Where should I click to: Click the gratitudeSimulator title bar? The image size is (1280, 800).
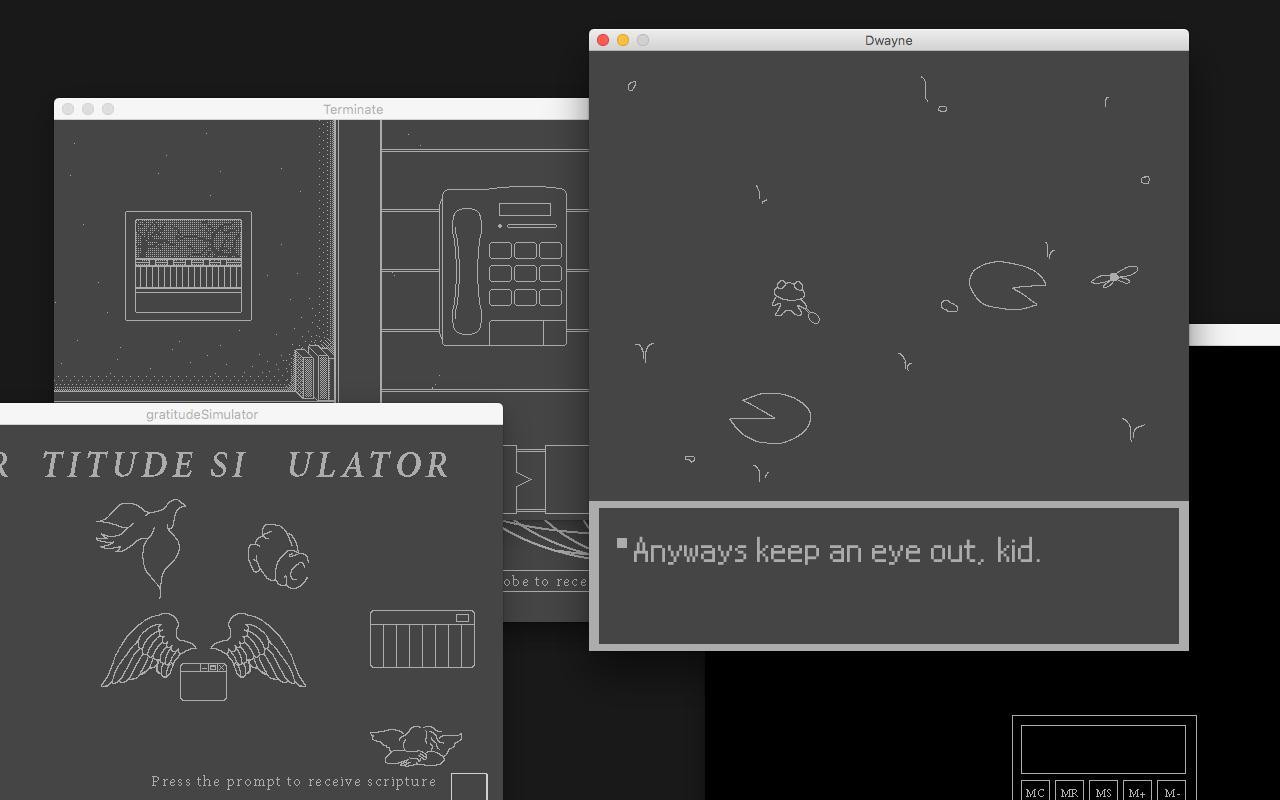tap(251, 414)
